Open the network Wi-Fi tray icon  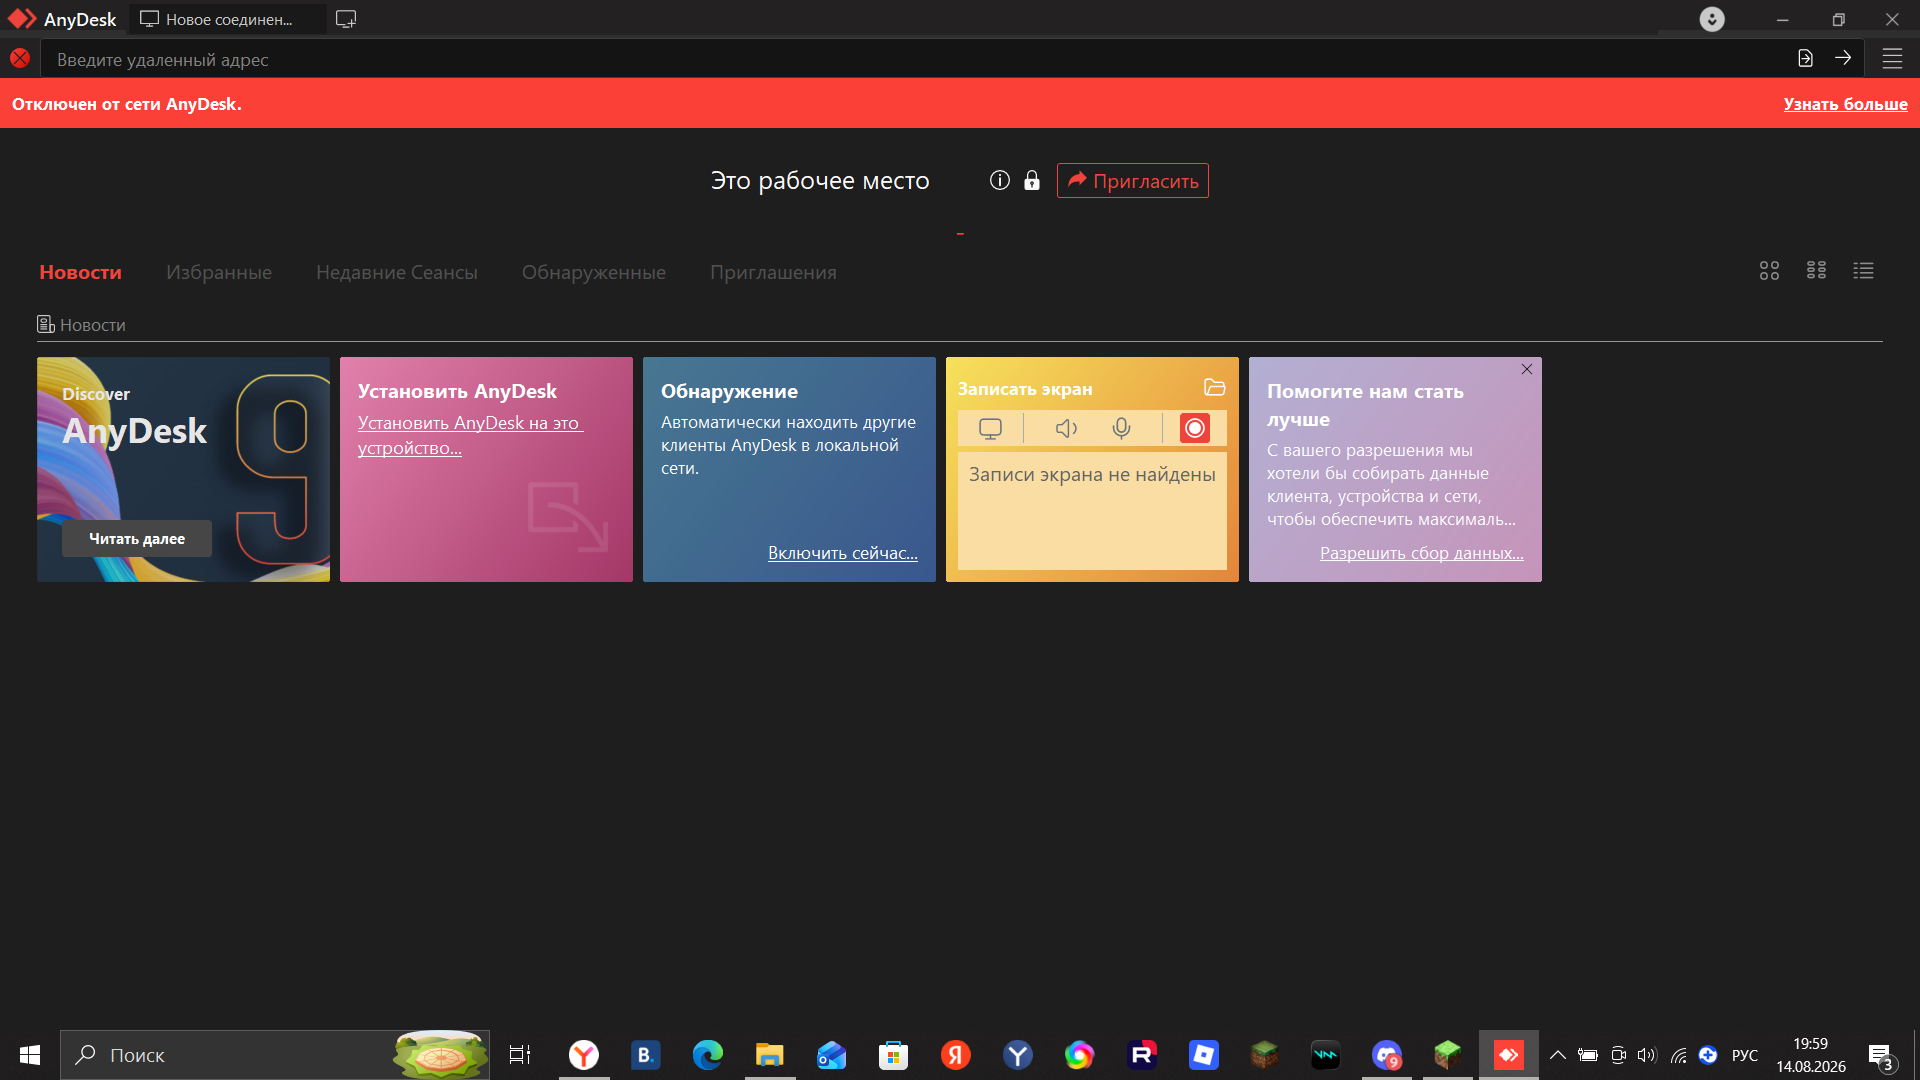(x=1678, y=1055)
